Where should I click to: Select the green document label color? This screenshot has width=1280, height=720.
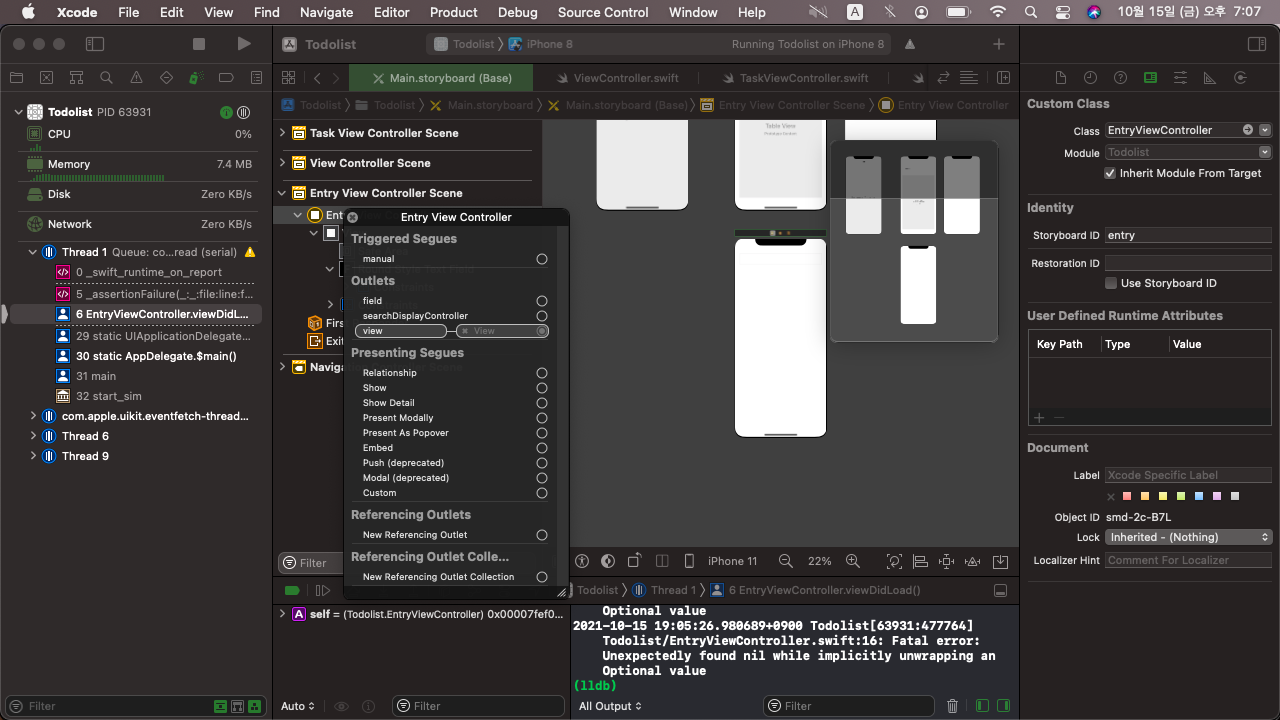(1181, 496)
